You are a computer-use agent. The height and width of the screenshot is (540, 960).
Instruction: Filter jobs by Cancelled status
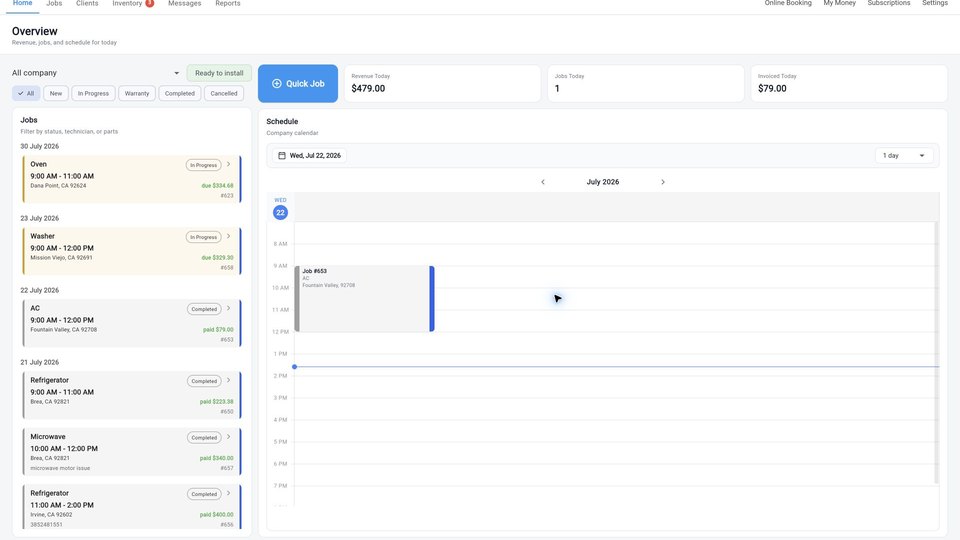click(x=224, y=94)
